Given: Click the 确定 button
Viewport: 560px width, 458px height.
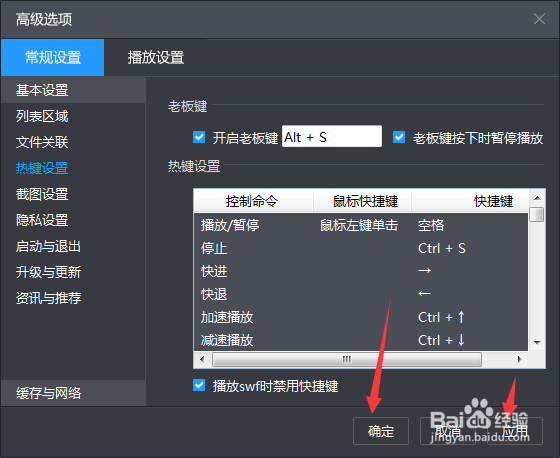Looking at the screenshot, I should click(381, 431).
